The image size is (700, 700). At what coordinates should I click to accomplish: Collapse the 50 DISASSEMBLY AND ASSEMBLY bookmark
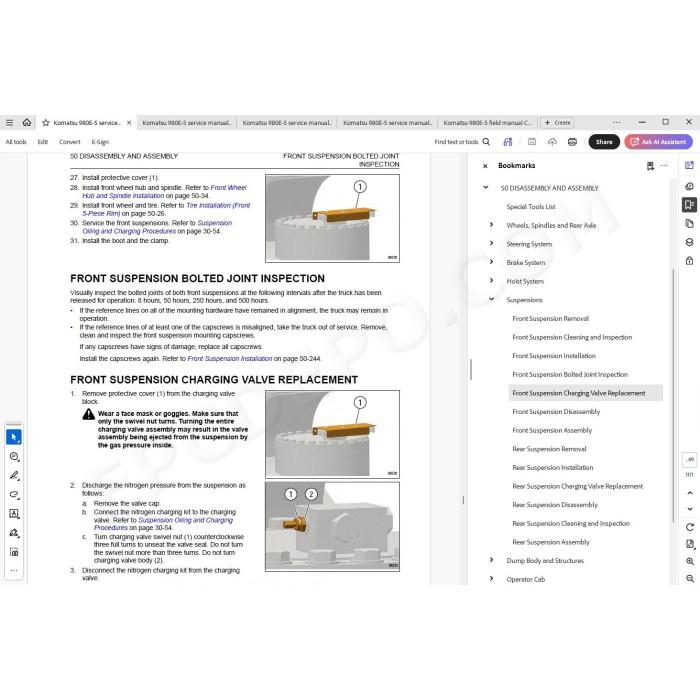click(486, 188)
